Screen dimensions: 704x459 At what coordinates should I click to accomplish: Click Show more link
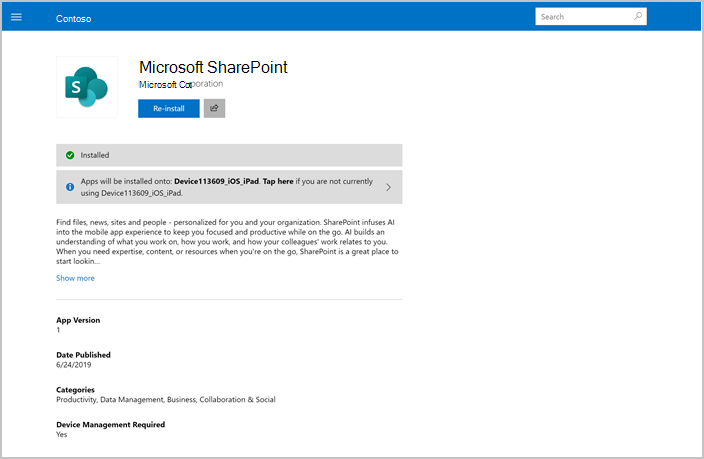coord(75,278)
